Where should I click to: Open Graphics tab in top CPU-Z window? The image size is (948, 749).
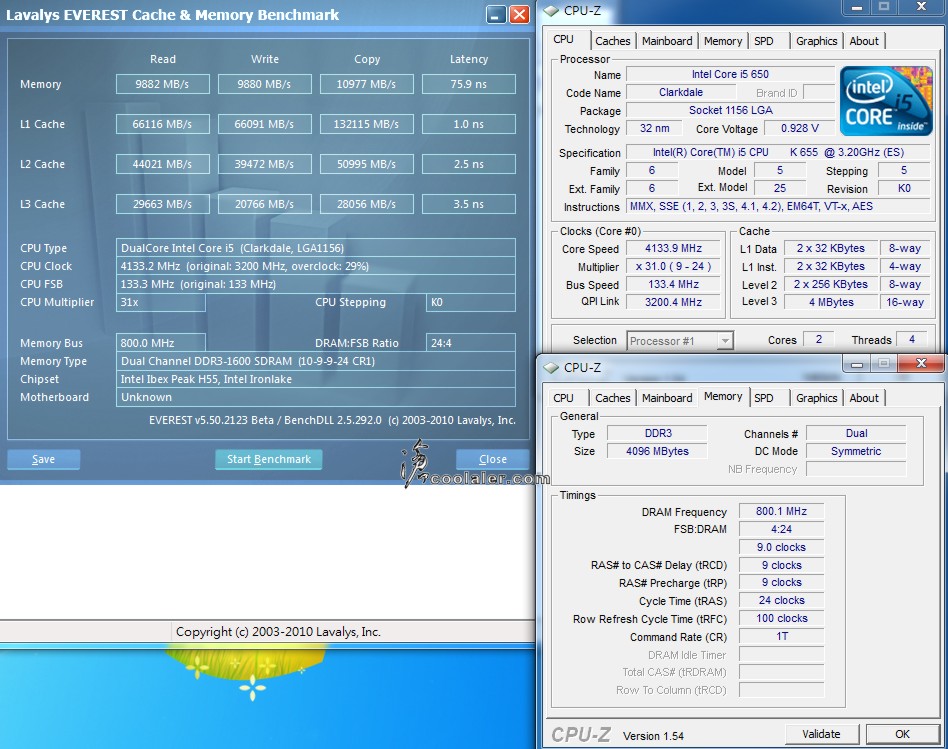[x=816, y=41]
